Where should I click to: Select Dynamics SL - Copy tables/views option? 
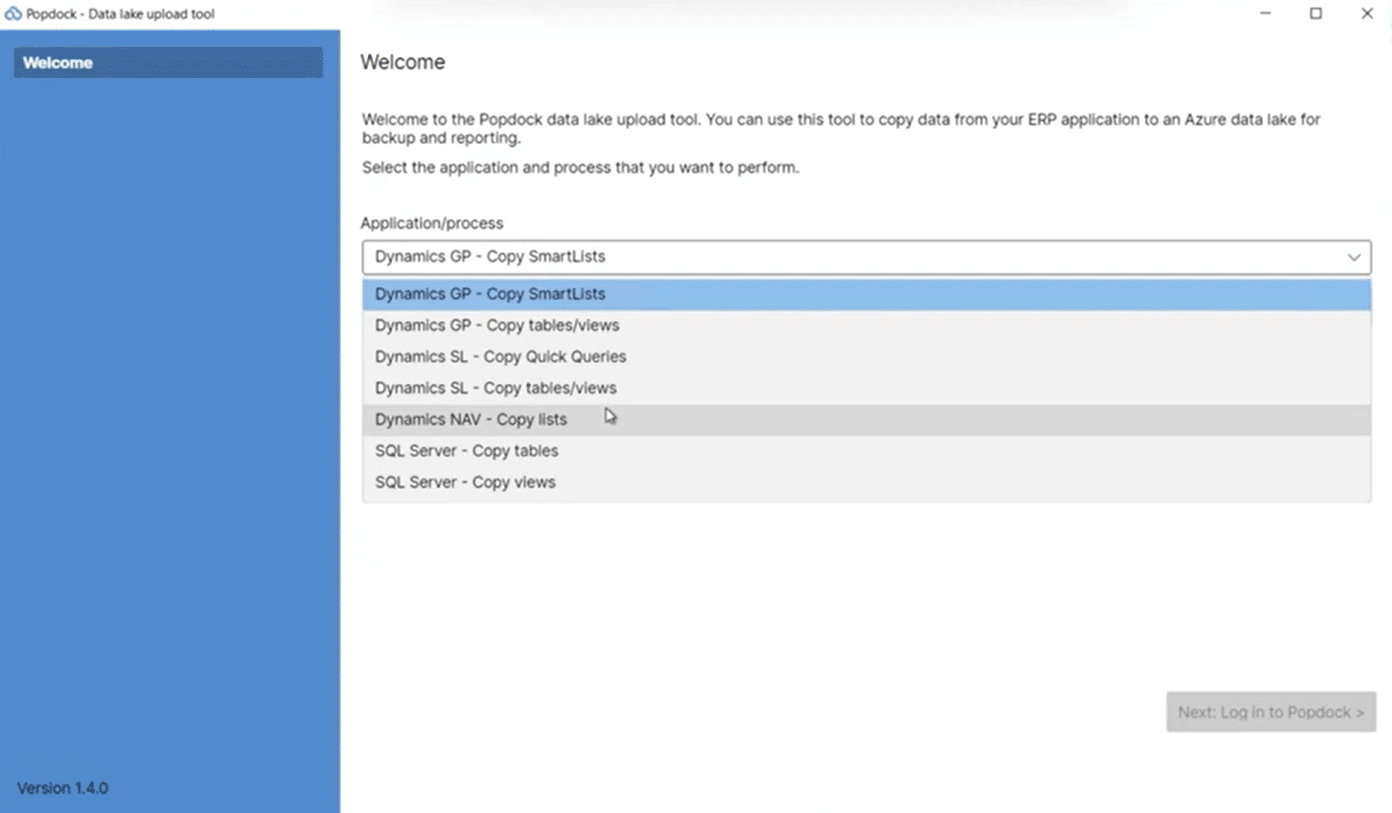tap(495, 388)
